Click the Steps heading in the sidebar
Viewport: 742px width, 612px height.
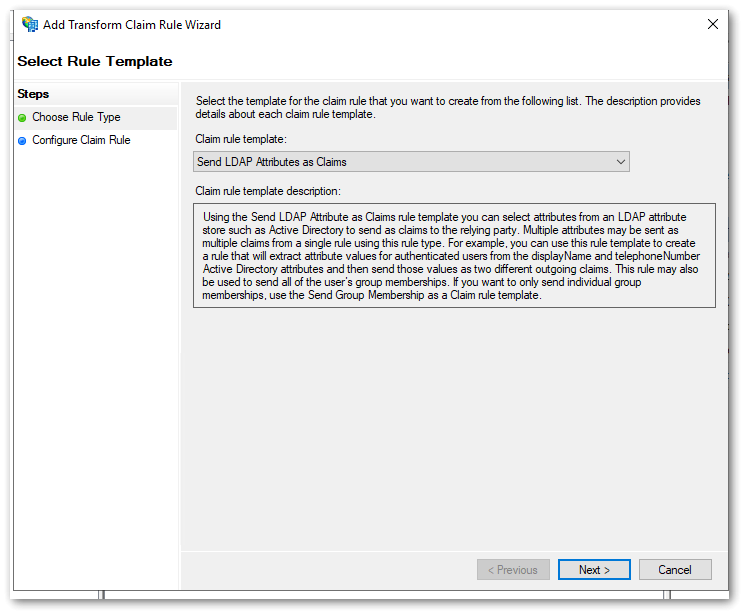click(x=33, y=94)
